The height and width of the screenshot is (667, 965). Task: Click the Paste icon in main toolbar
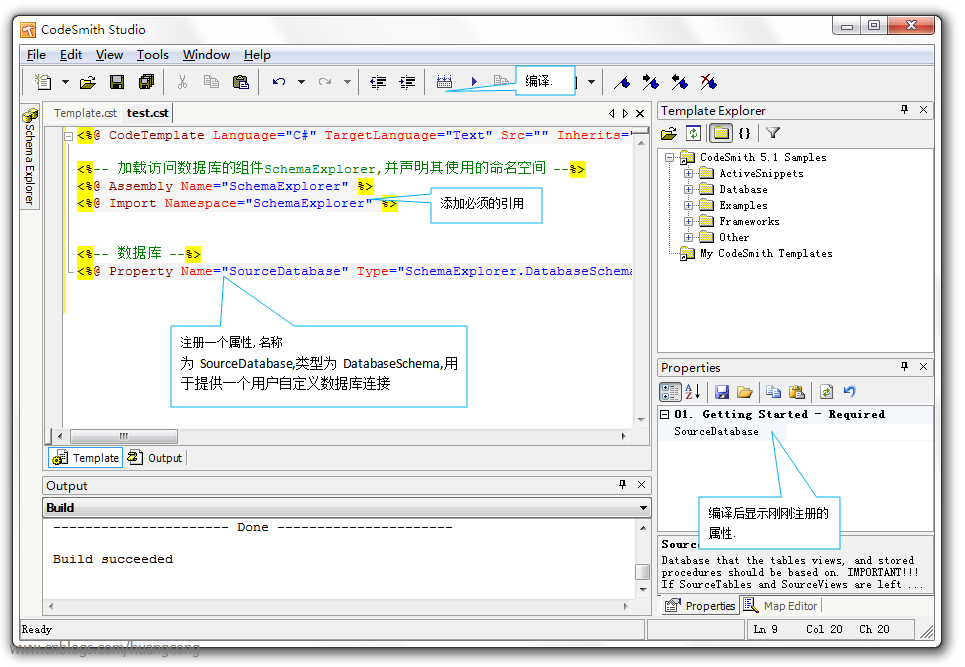(x=240, y=82)
